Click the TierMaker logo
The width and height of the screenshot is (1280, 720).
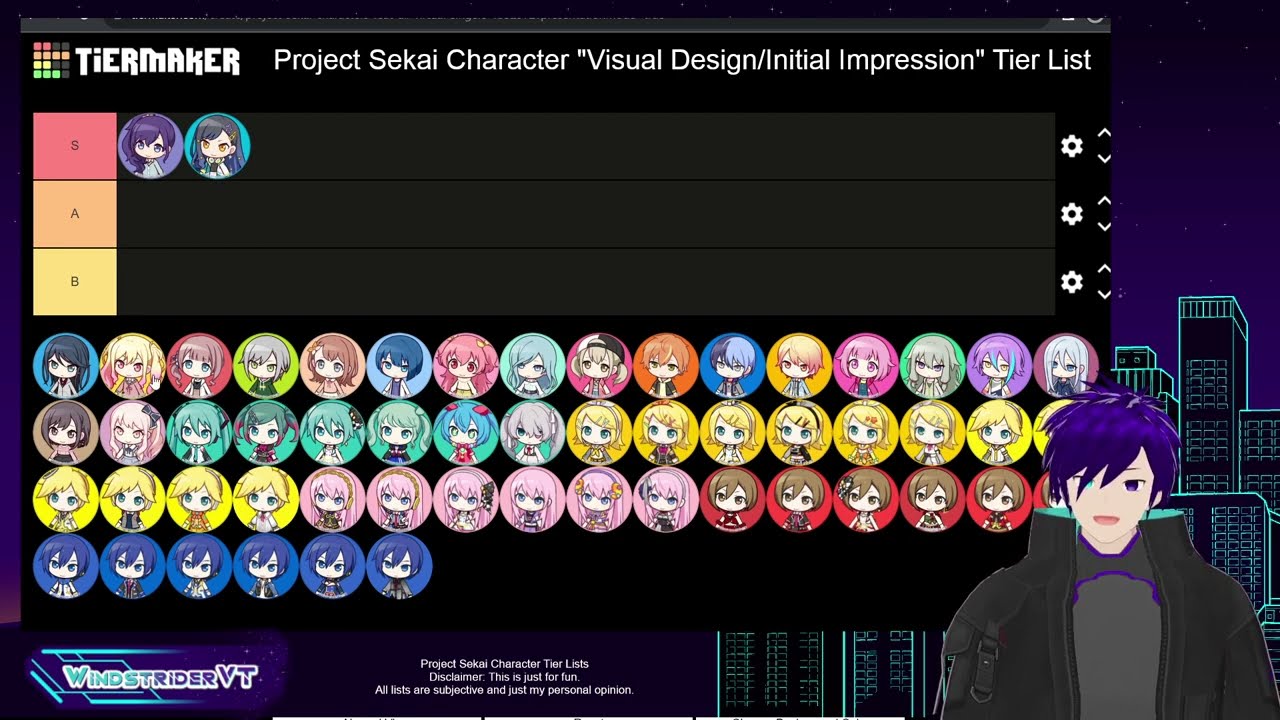[136, 61]
